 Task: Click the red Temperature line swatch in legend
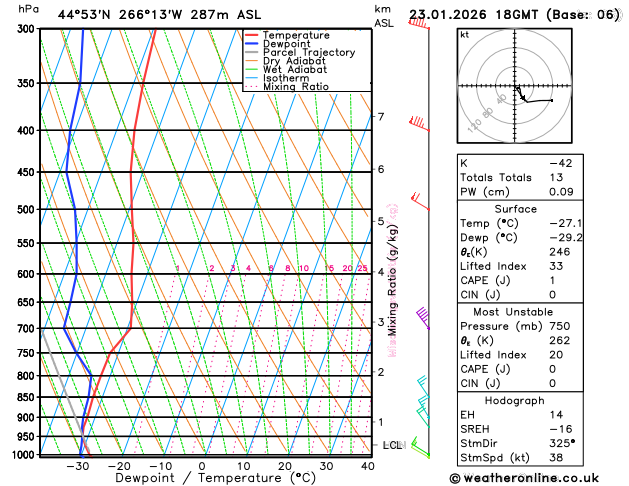pyautogui.click(x=251, y=35)
